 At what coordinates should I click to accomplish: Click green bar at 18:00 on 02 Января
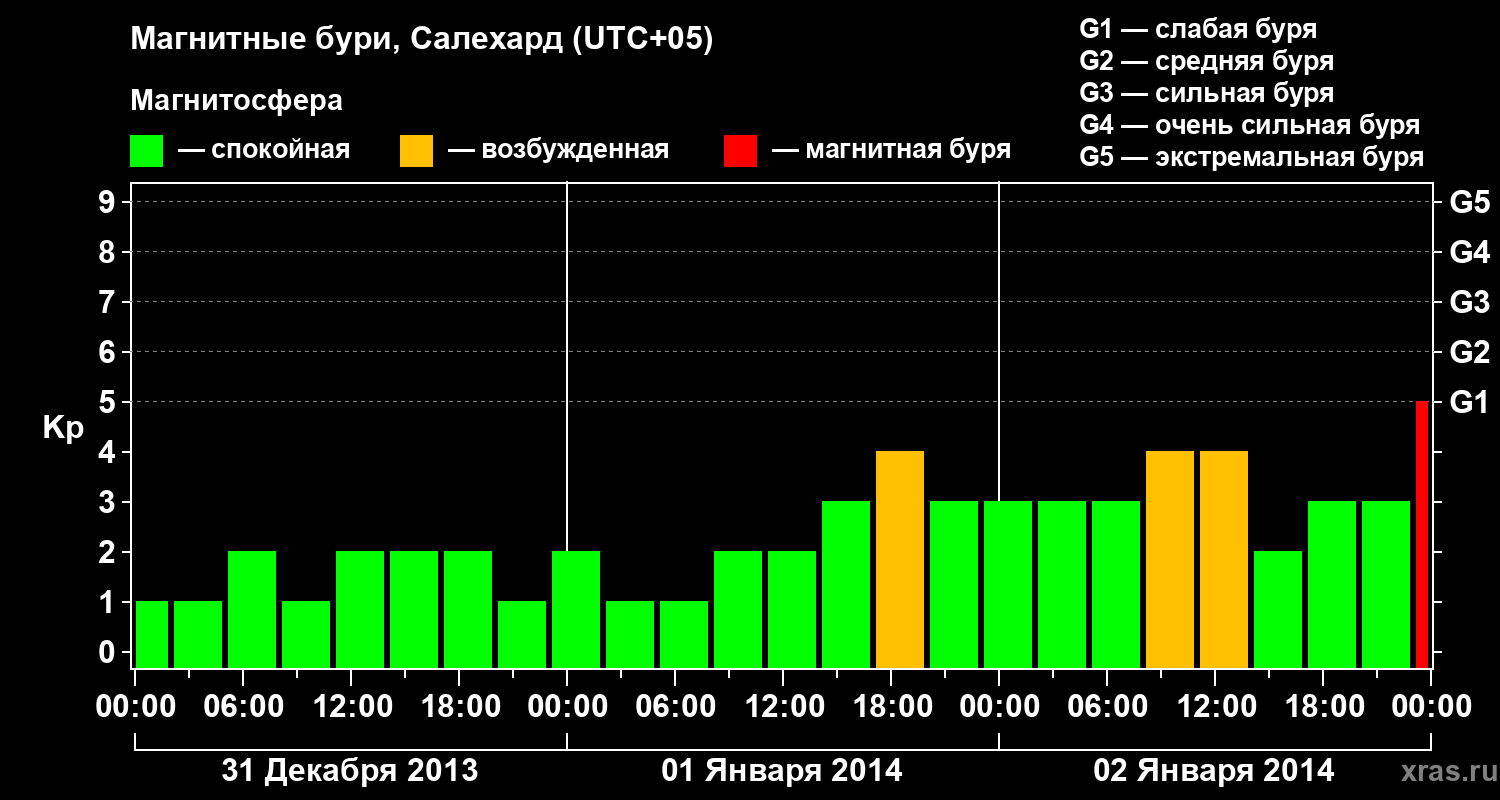click(x=1332, y=585)
